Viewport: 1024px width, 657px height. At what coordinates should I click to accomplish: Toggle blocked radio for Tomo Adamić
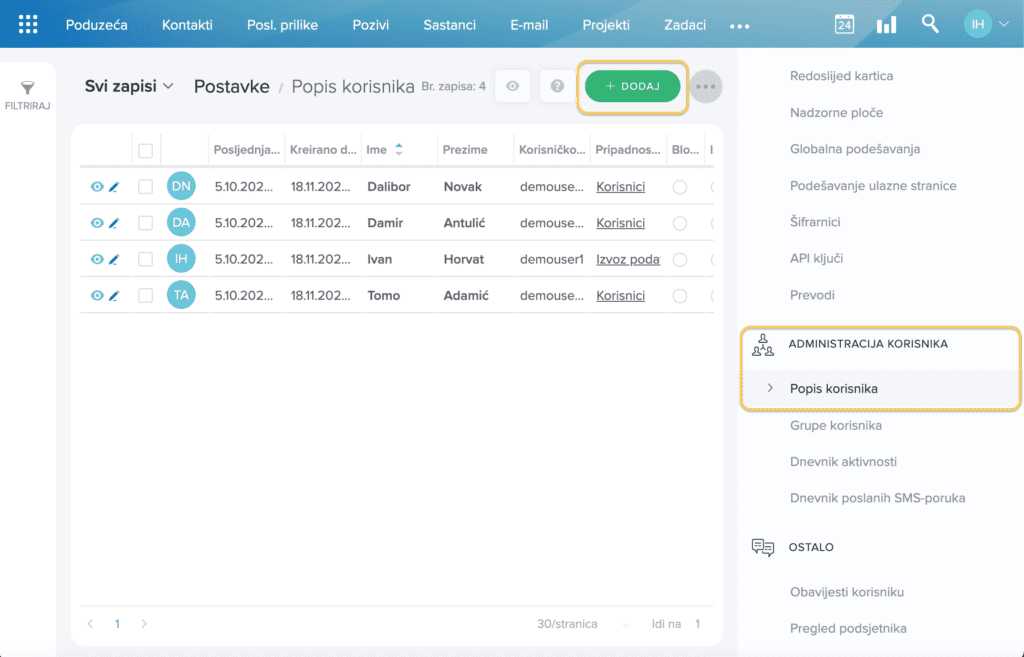point(680,296)
